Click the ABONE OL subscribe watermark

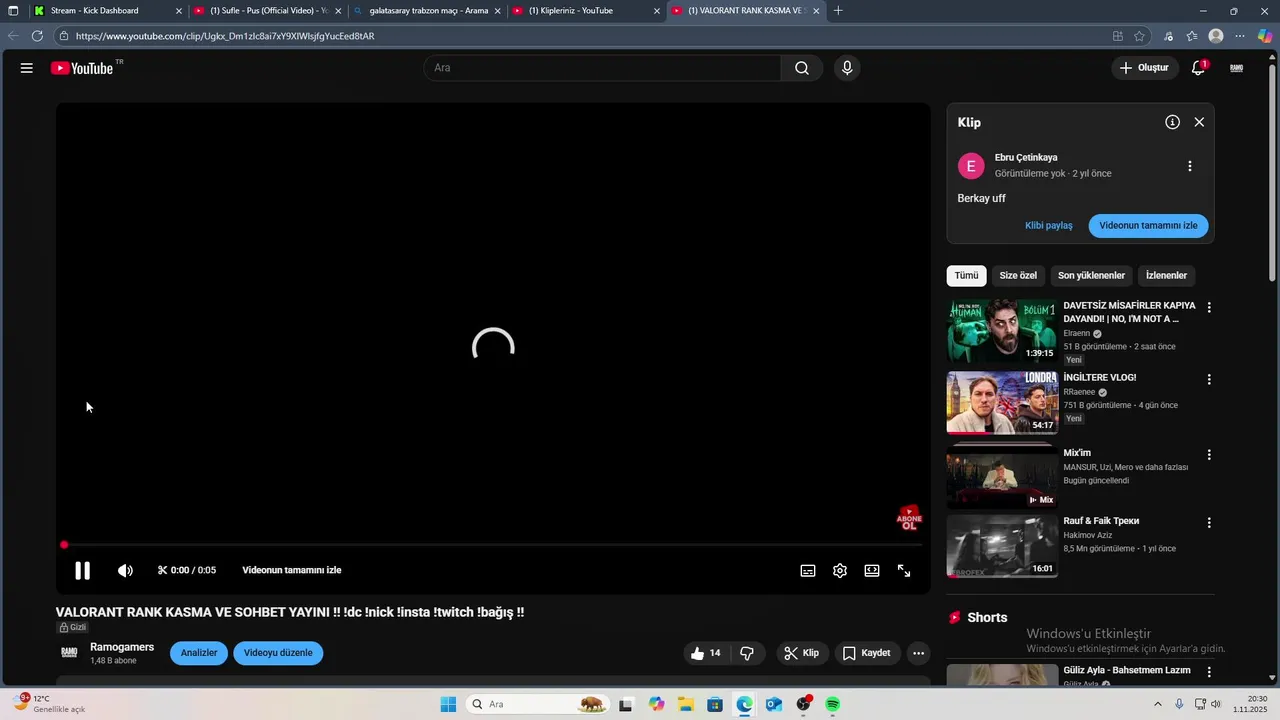pyautogui.click(x=909, y=518)
